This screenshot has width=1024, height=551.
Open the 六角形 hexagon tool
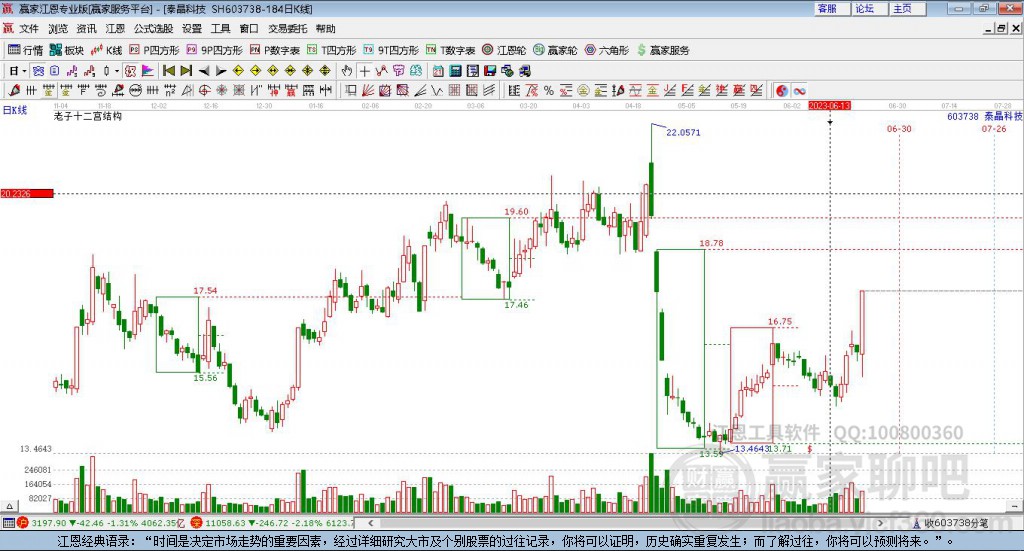pos(607,50)
